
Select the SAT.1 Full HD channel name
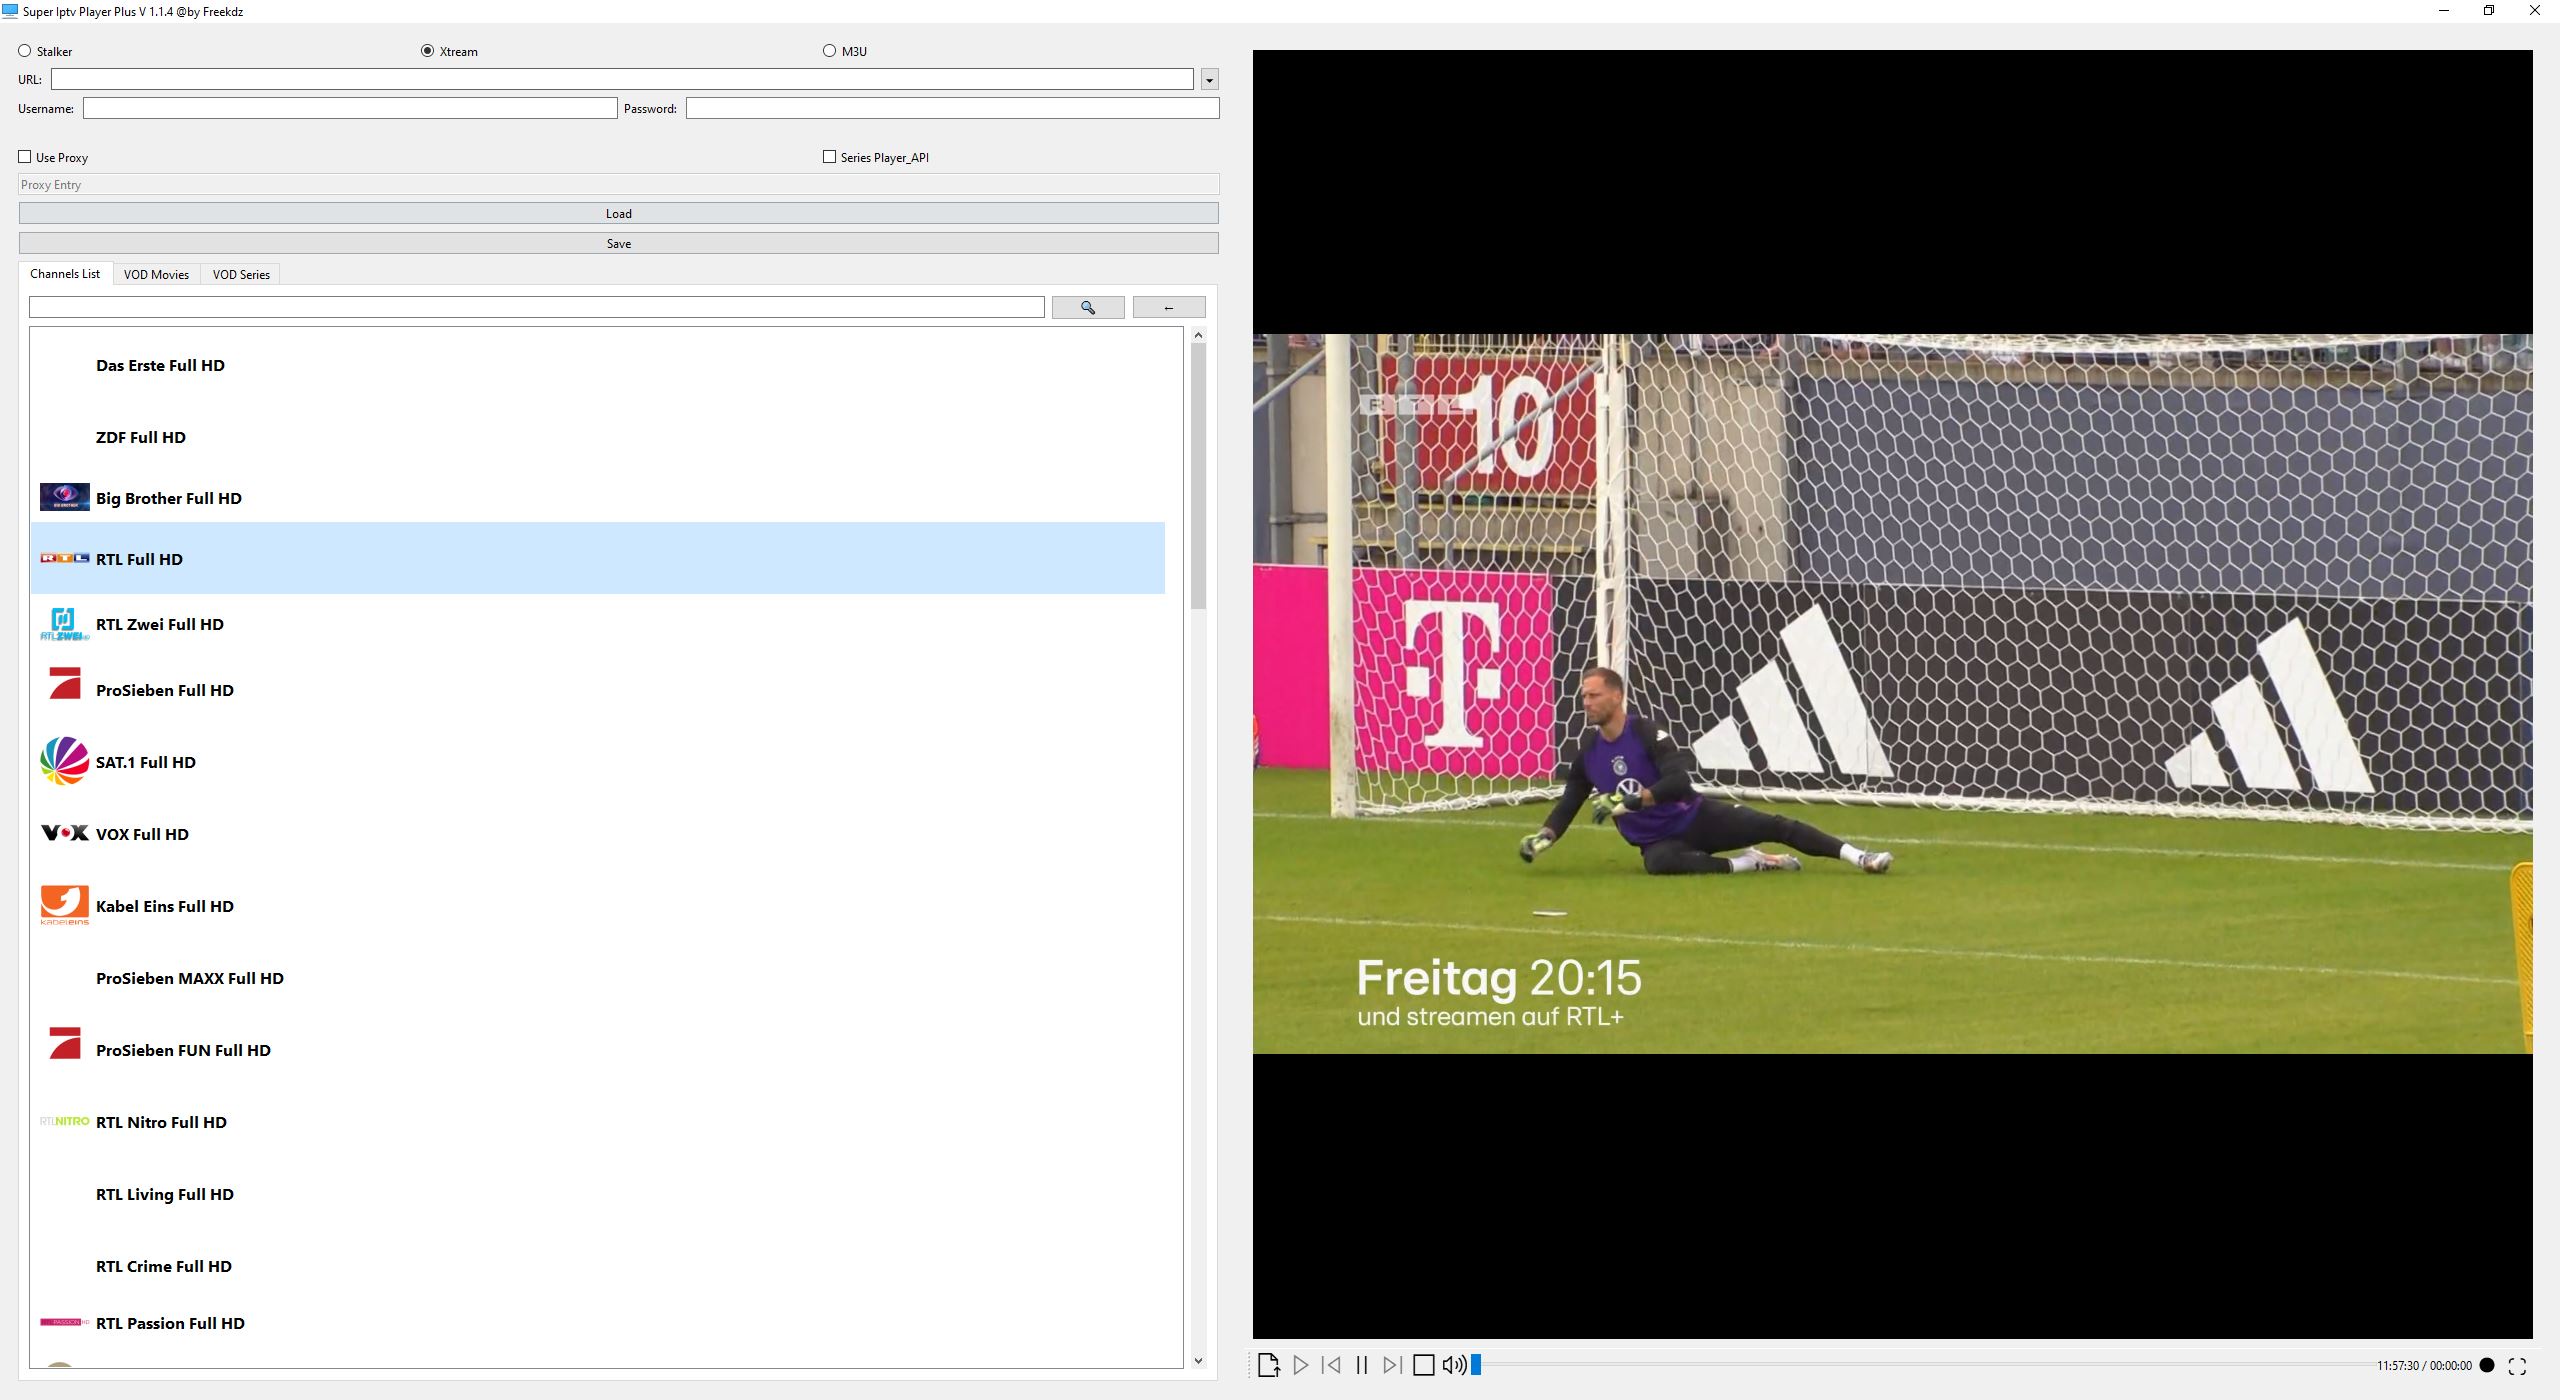(146, 762)
